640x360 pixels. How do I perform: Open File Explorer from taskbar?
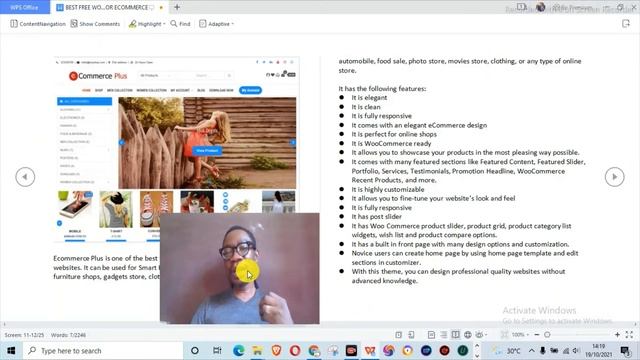[x=258, y=351]
